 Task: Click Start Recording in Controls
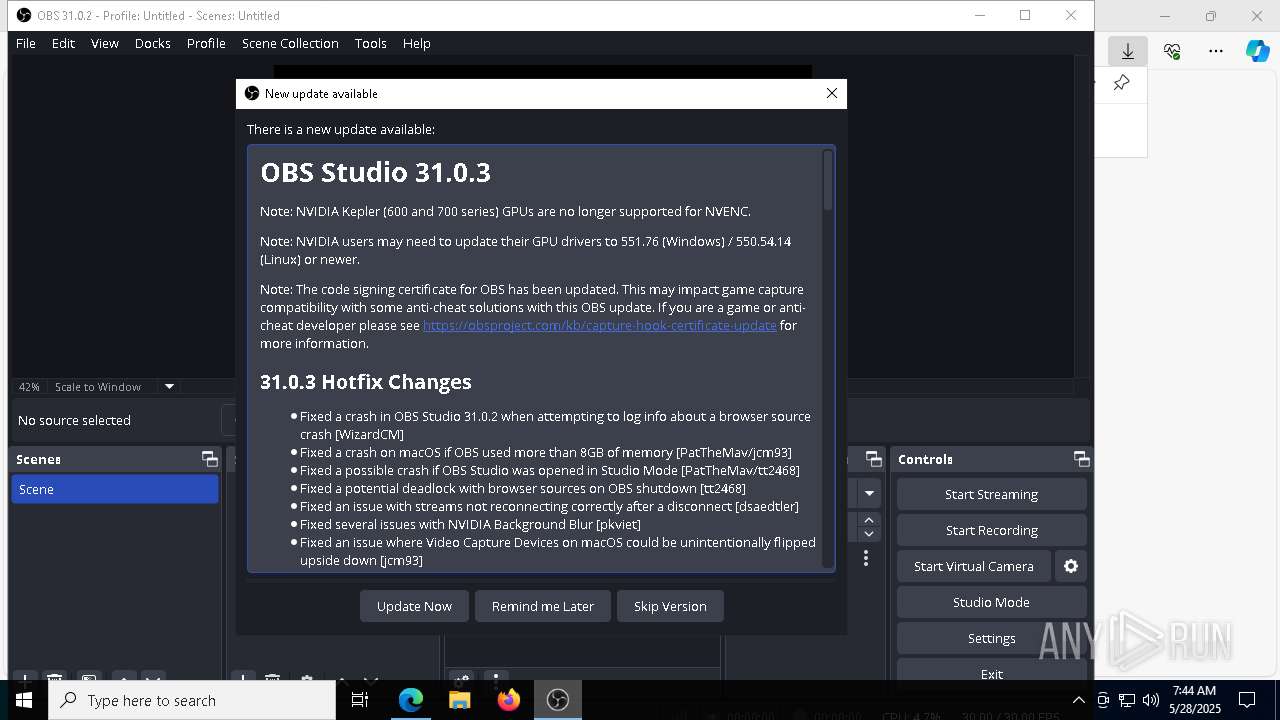(991, 530)
